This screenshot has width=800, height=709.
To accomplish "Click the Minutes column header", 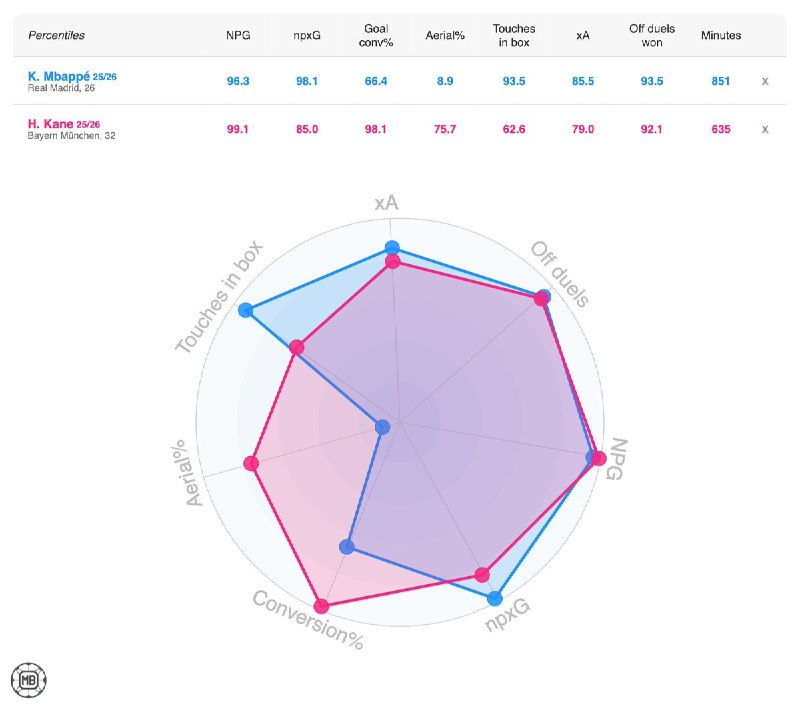I will tap(721, 35).
